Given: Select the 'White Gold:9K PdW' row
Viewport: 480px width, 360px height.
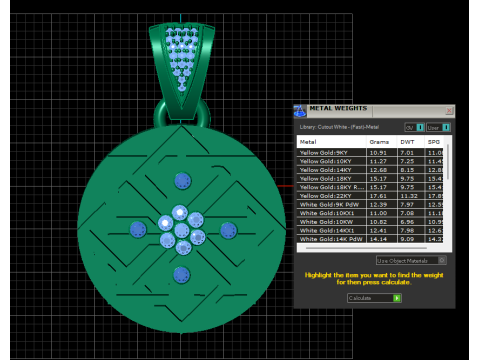Looking at the screenshot, I should click(x=370, y=205).
